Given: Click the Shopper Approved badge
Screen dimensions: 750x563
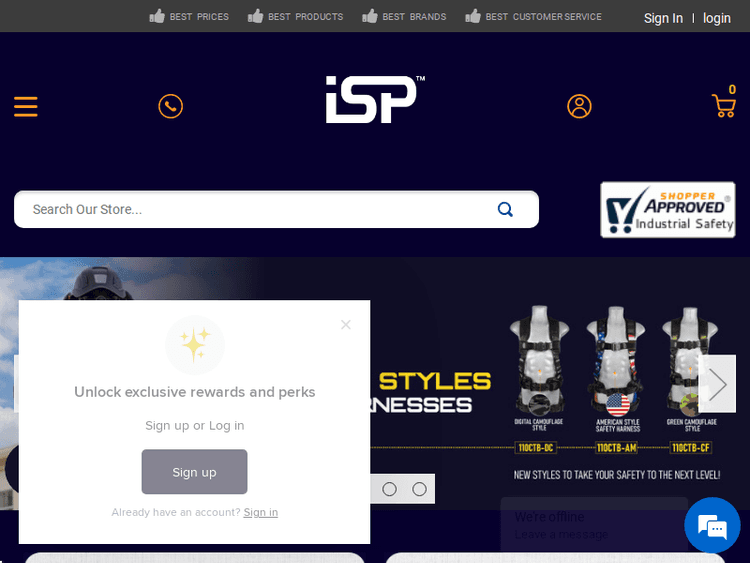Looking at the screenshot, I should (668, 210).
